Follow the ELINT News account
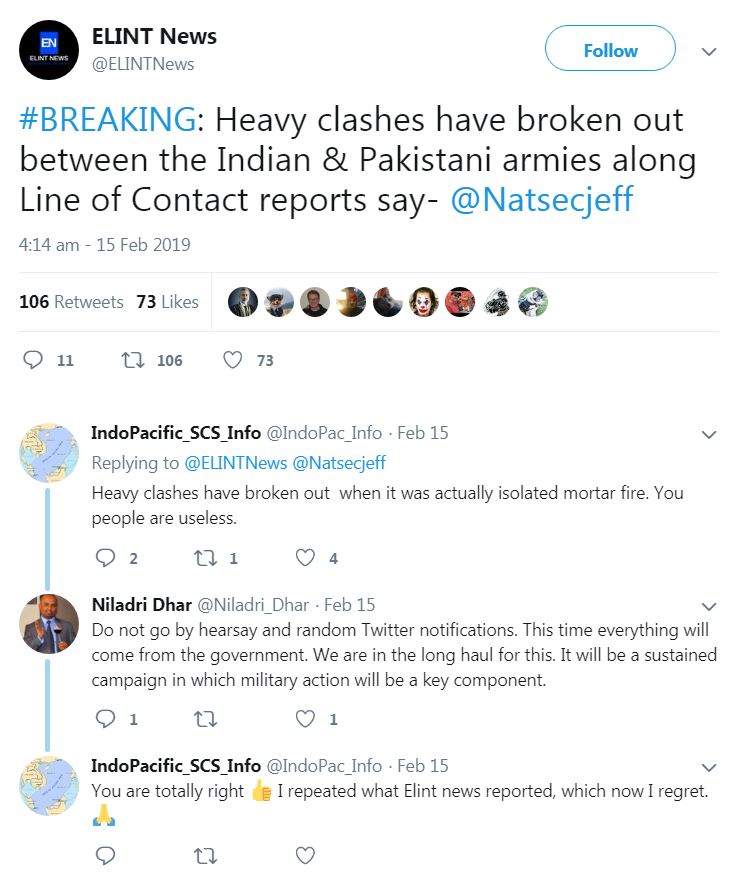 [x=610, y=50]
